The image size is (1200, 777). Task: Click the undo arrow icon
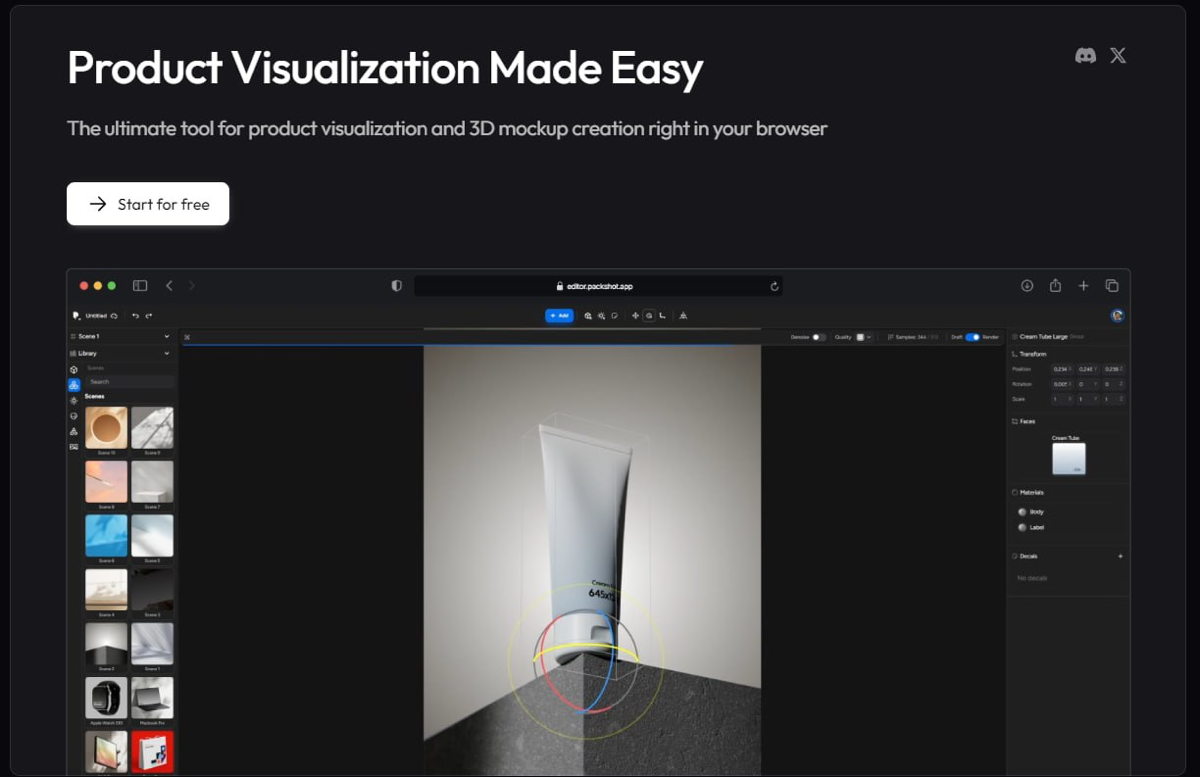[136, 316]
